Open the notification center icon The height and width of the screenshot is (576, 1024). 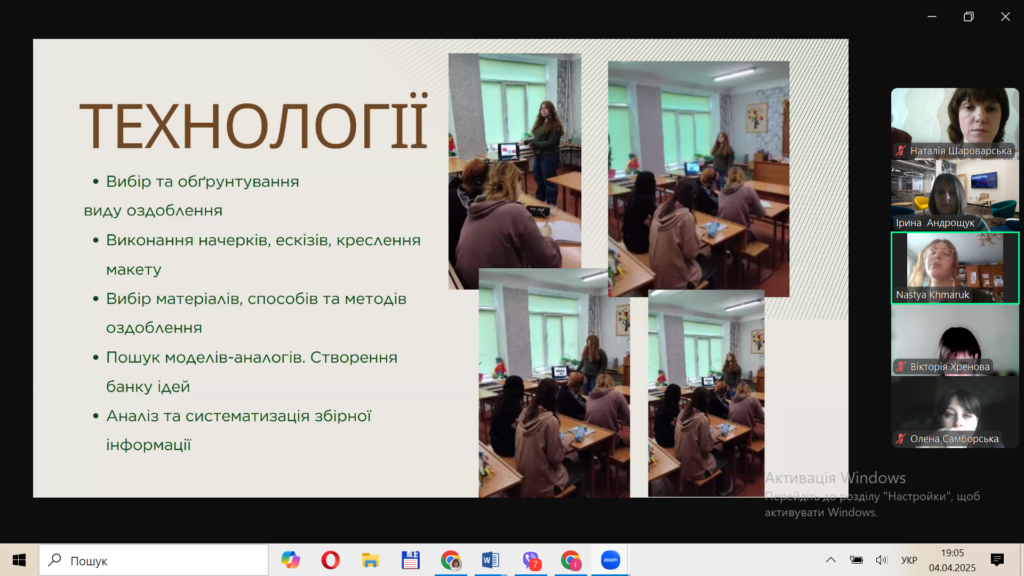click(x=997, y=560)
